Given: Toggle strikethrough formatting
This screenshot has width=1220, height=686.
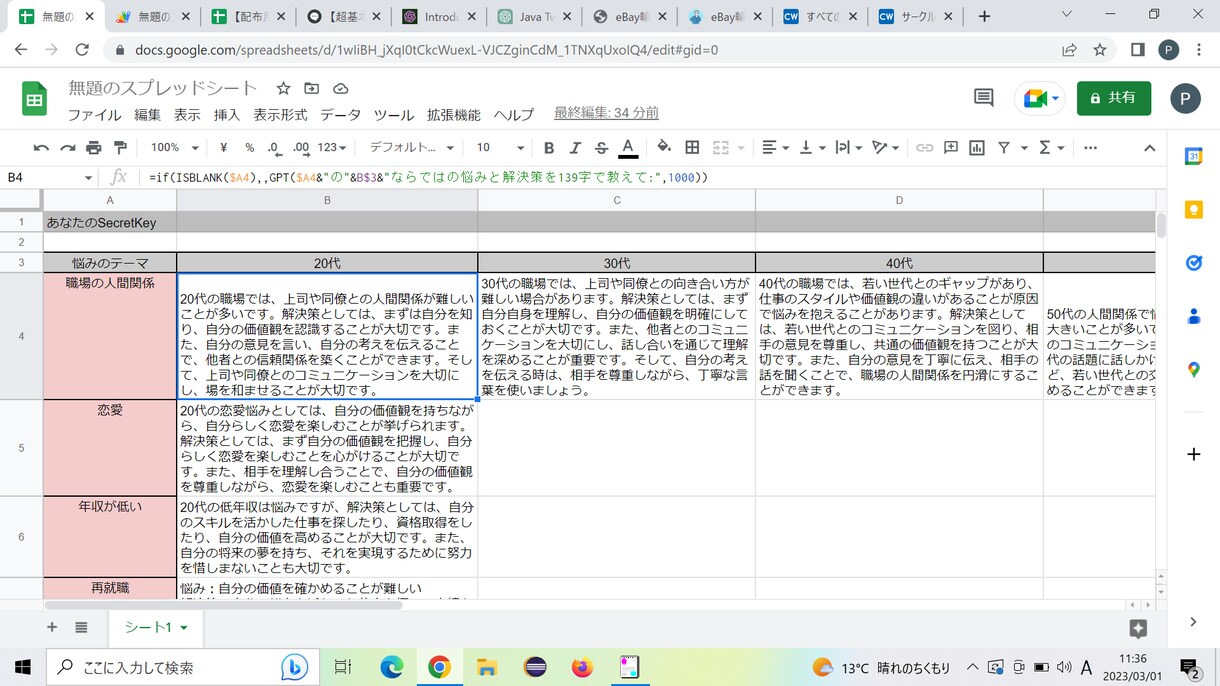Looking at the screenshot, I should click(601, 148).
